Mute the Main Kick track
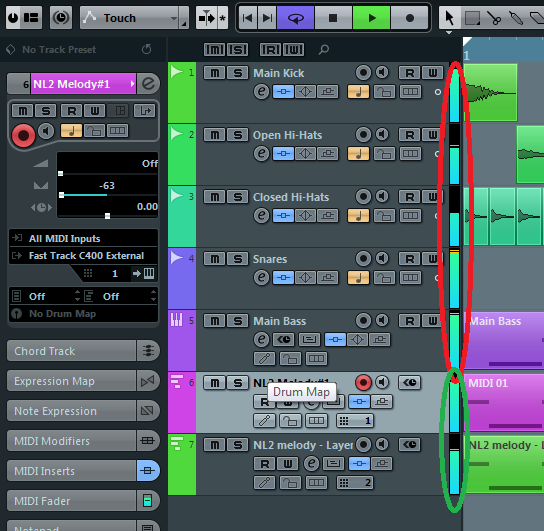544x531 pixels. [214, 73]
